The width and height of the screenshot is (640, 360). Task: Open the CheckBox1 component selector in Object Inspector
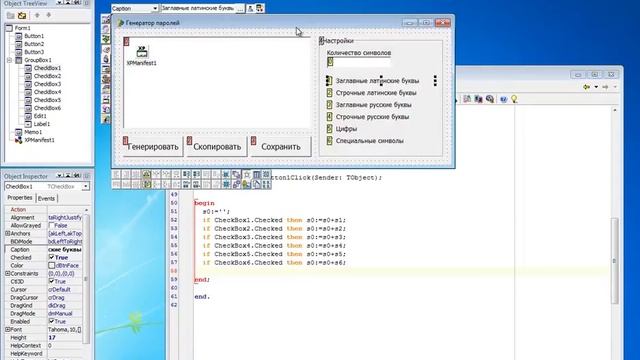point(86,187)
